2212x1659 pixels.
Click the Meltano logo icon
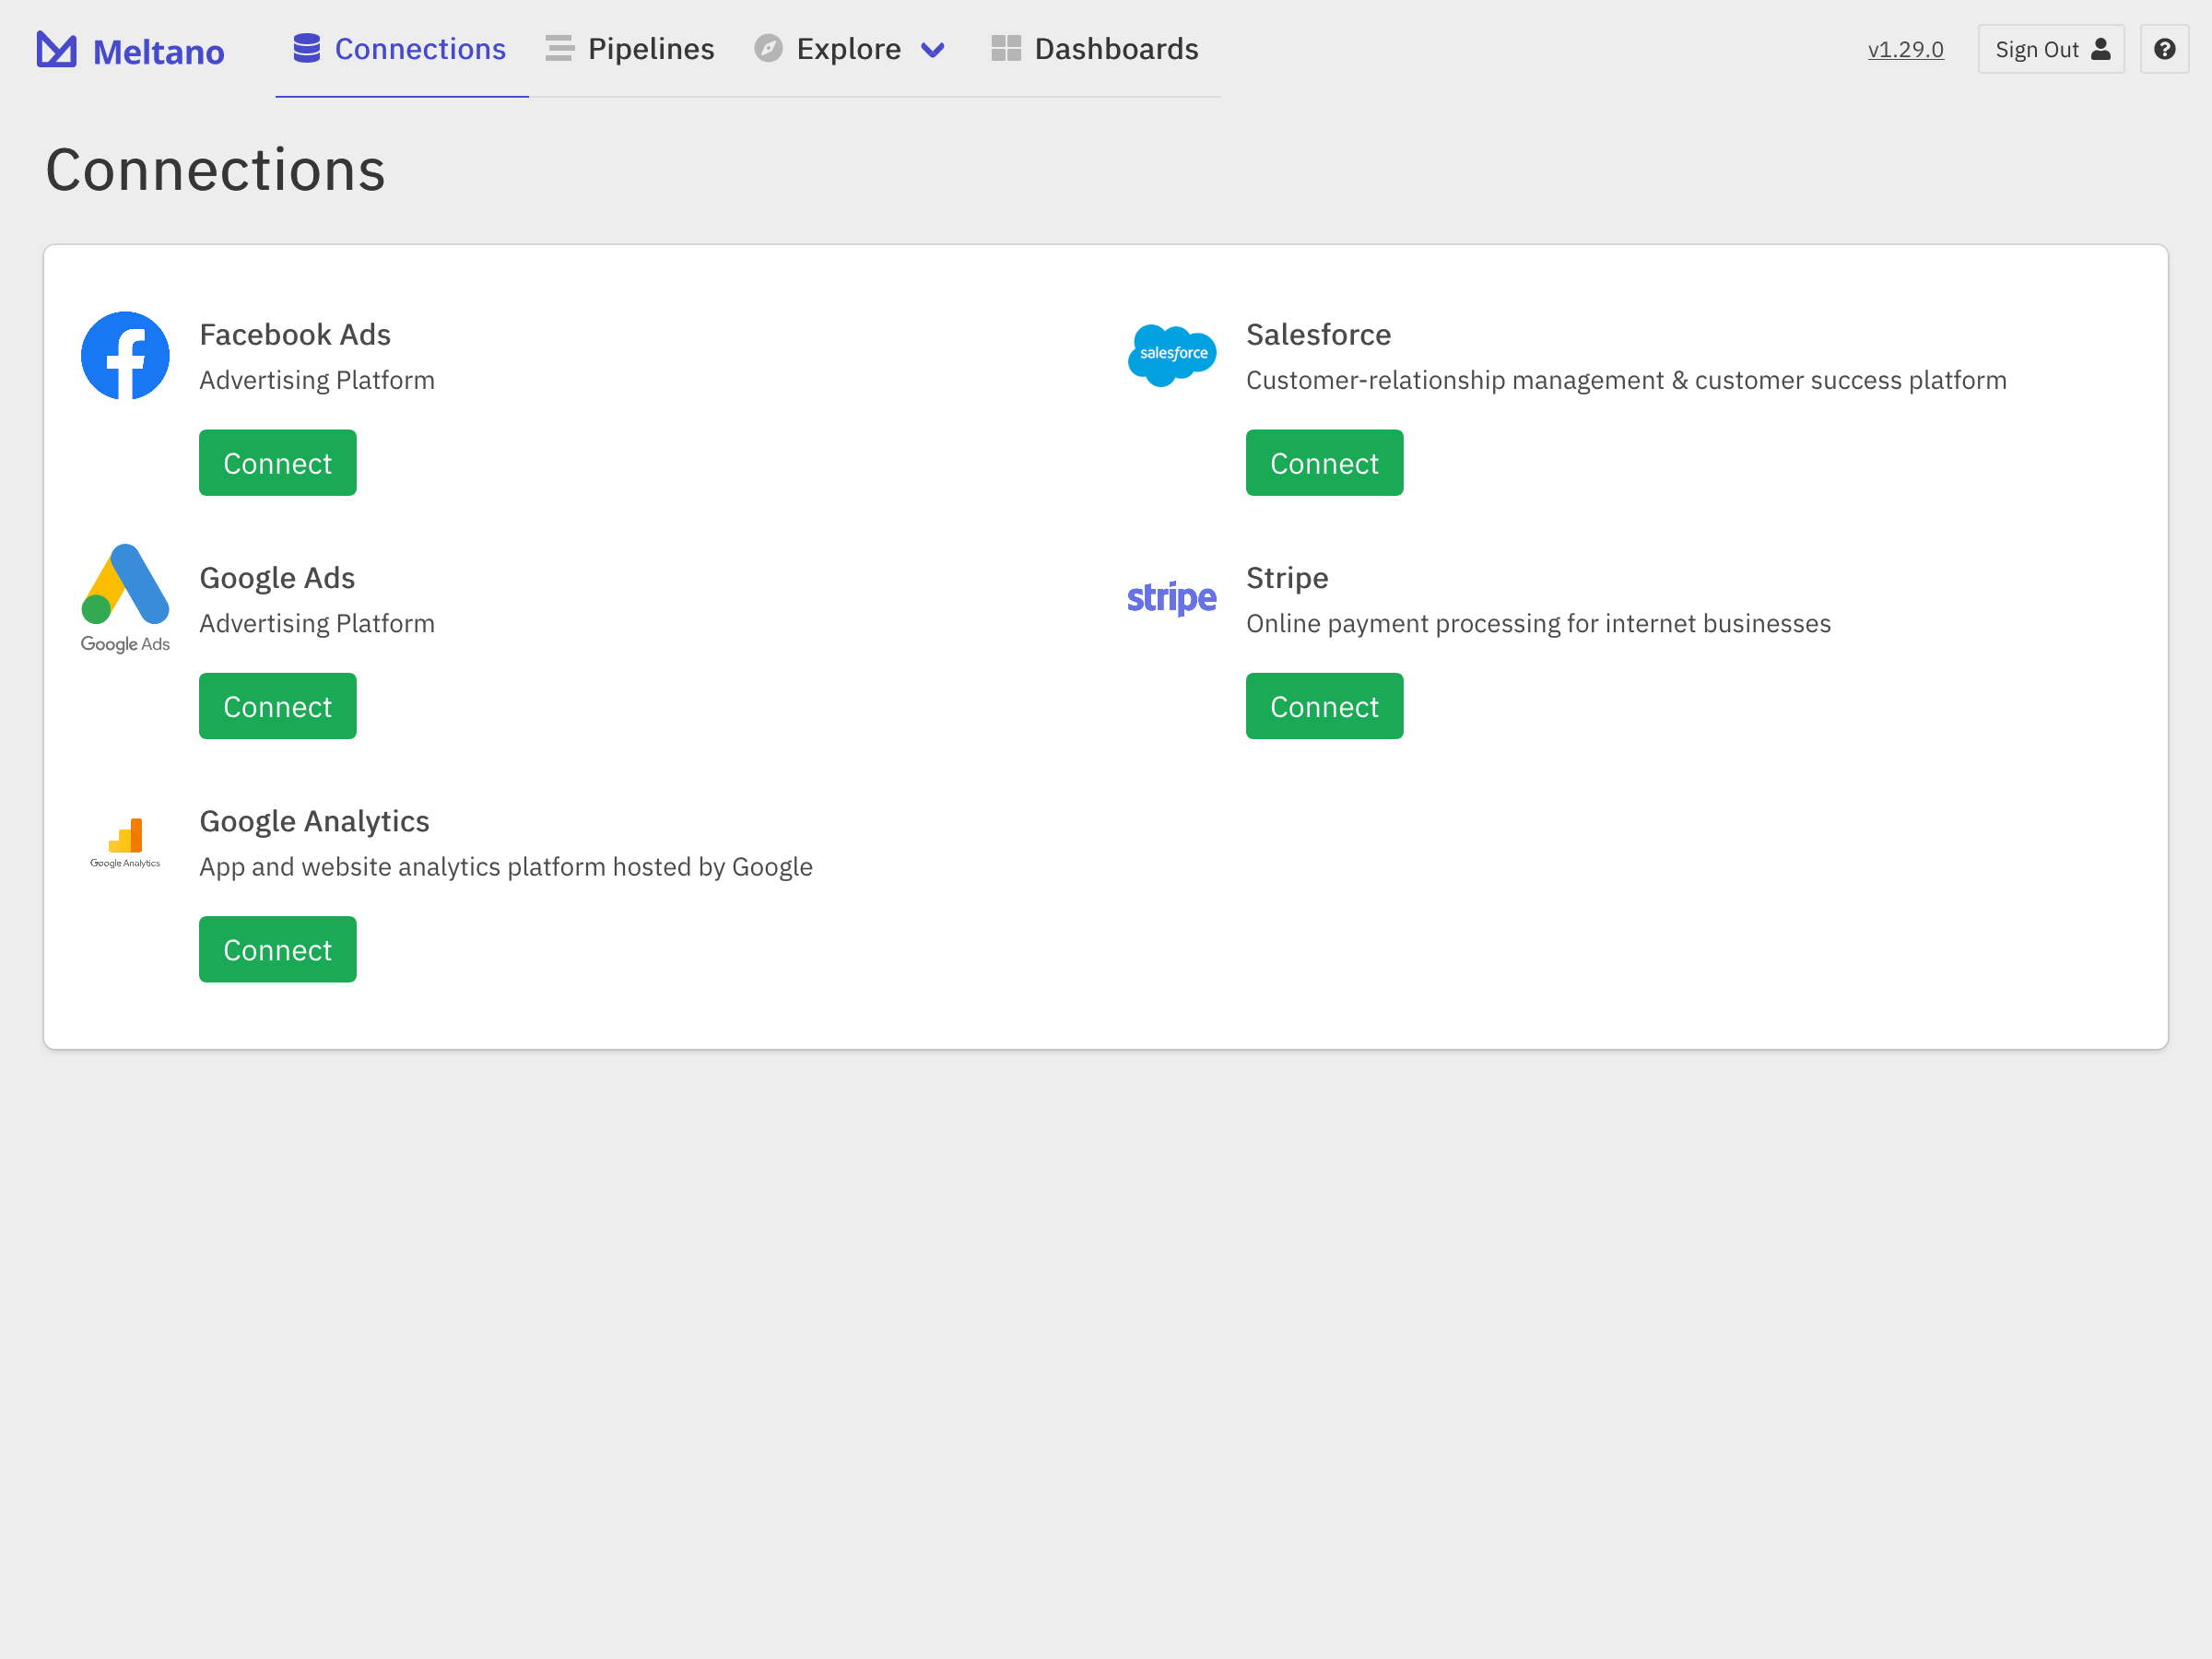pos(57,50)
